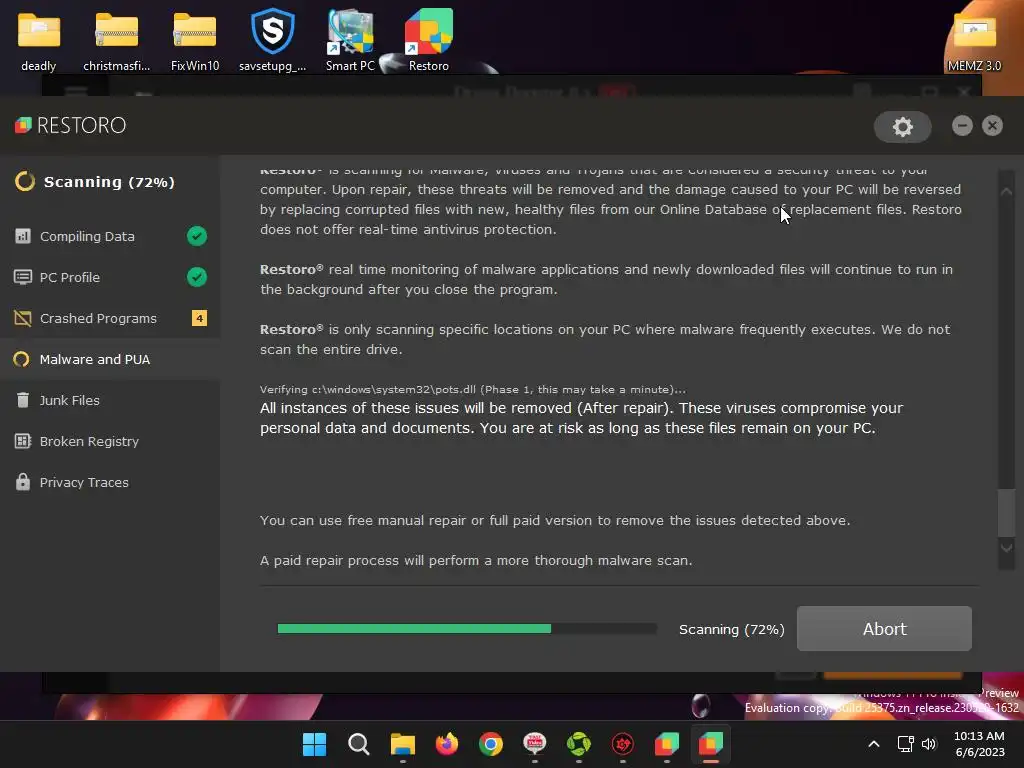Screen dimensions: 1024x768
Task: Launch Google Chrome from the taskbar
Action: [x=490, y=744]
